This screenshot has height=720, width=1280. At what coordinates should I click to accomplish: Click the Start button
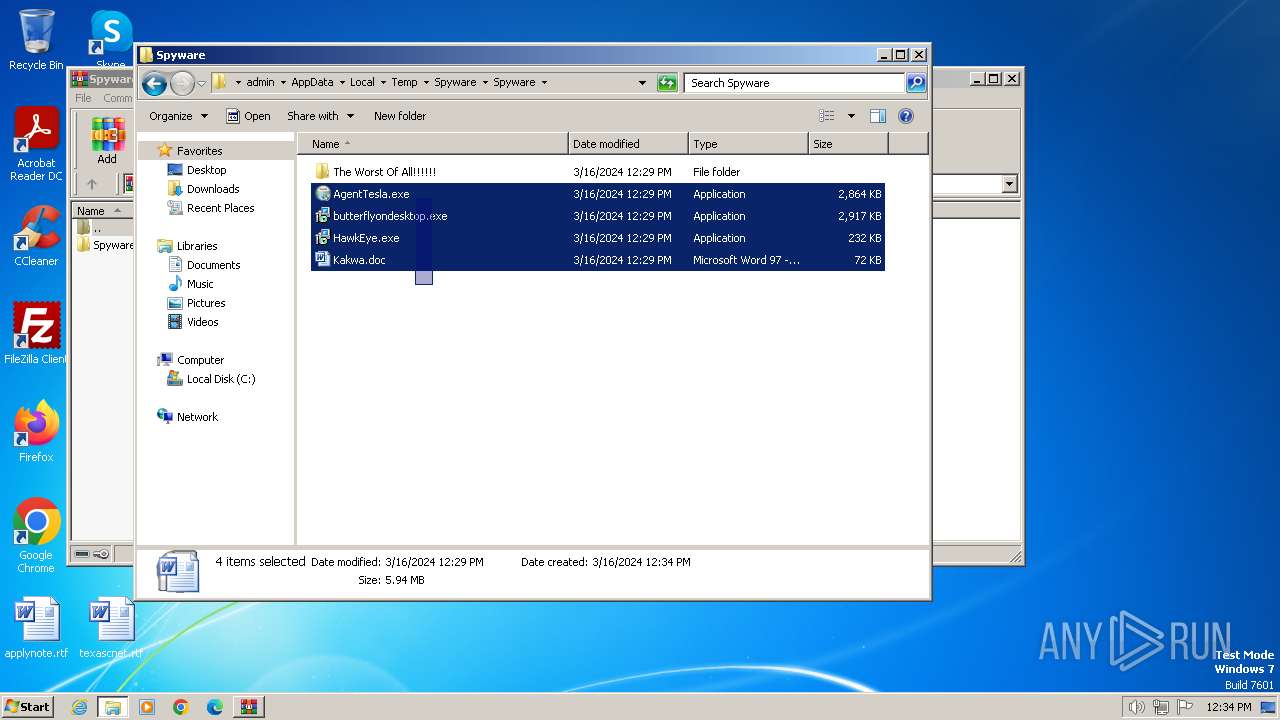(x=28, y=706)
